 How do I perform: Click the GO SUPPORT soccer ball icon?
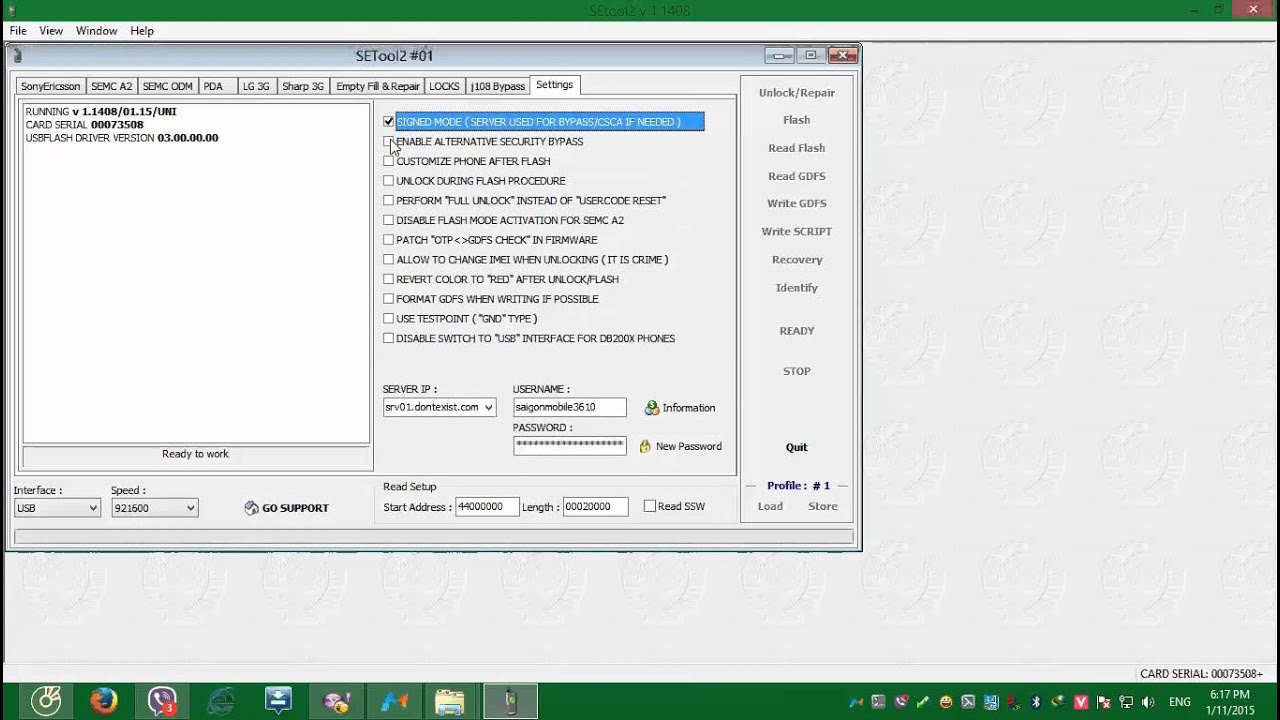[252, 508]
